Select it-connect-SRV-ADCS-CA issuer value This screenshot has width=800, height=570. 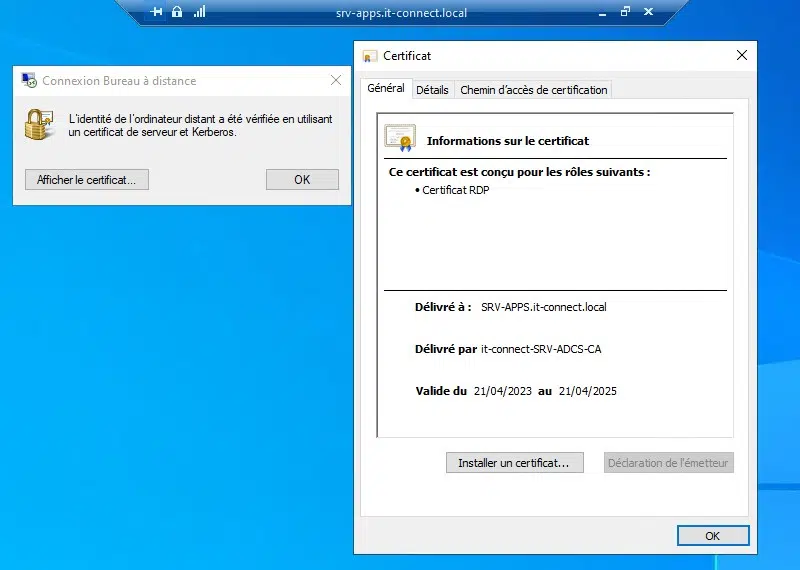coord(541,349)
